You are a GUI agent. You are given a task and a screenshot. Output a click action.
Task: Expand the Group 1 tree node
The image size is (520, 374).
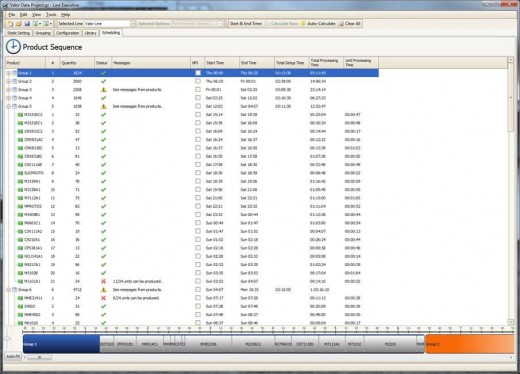(8, 73)
